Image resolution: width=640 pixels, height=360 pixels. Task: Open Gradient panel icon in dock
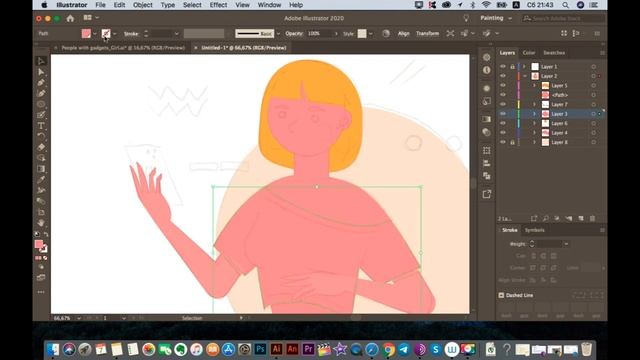pos(486,119)
